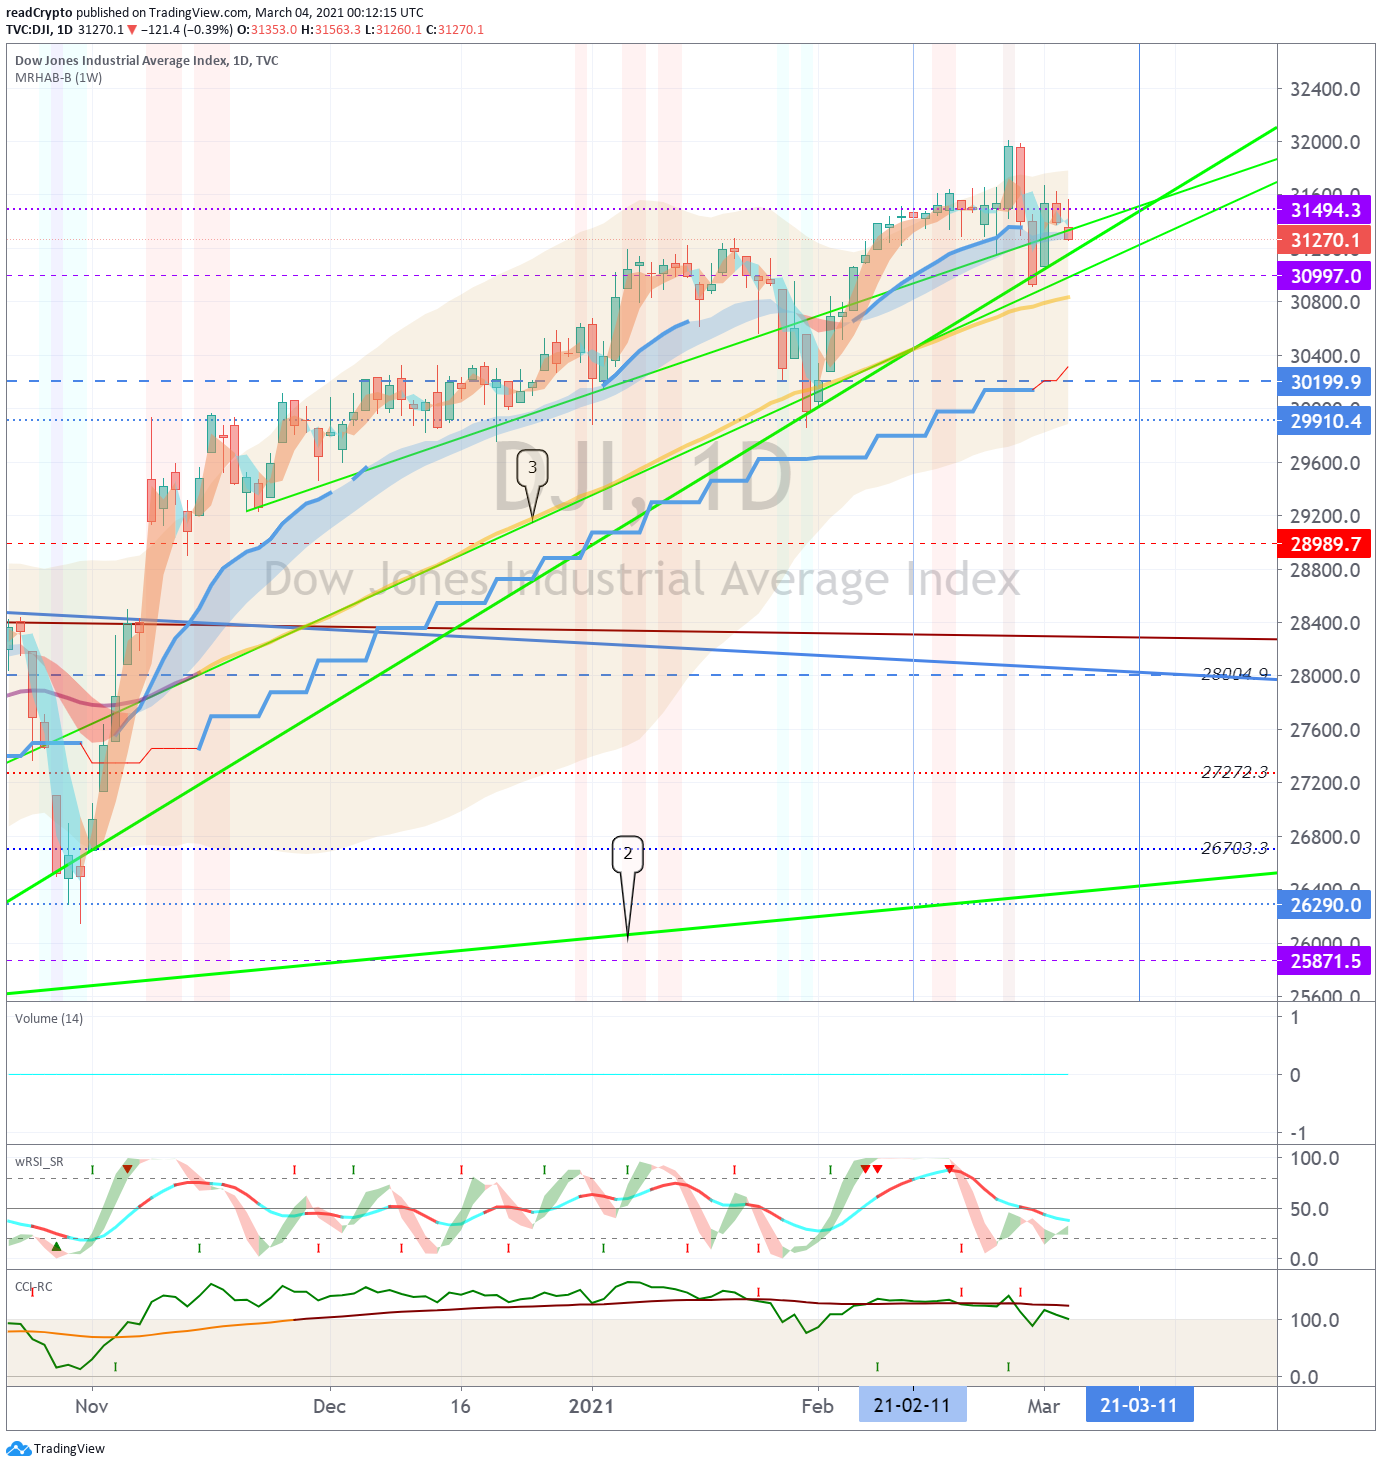
Task: Click the −121.4 (−0.39%) change value
Action: click(187, 30)
